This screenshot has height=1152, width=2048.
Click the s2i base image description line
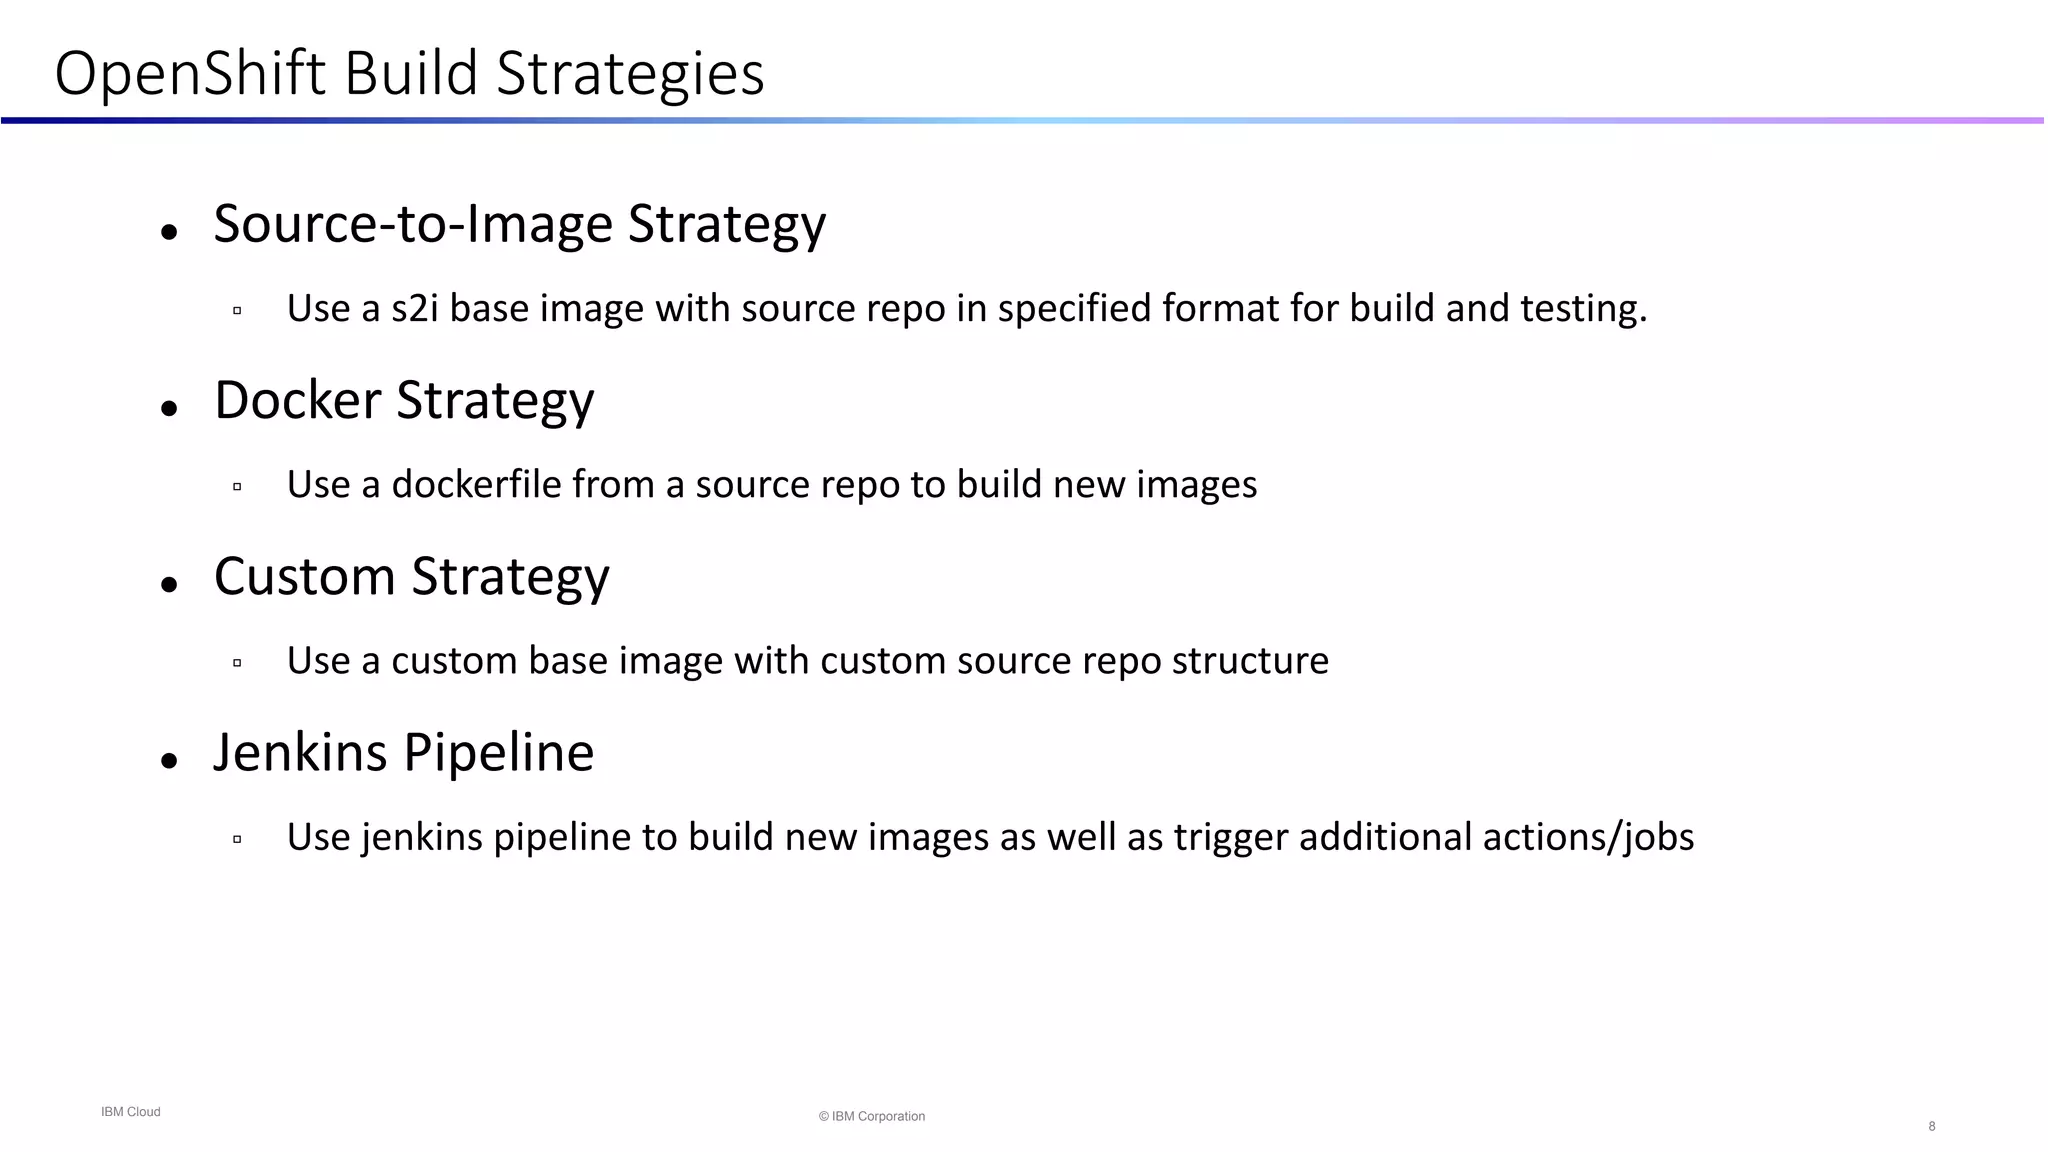point(966,308)
